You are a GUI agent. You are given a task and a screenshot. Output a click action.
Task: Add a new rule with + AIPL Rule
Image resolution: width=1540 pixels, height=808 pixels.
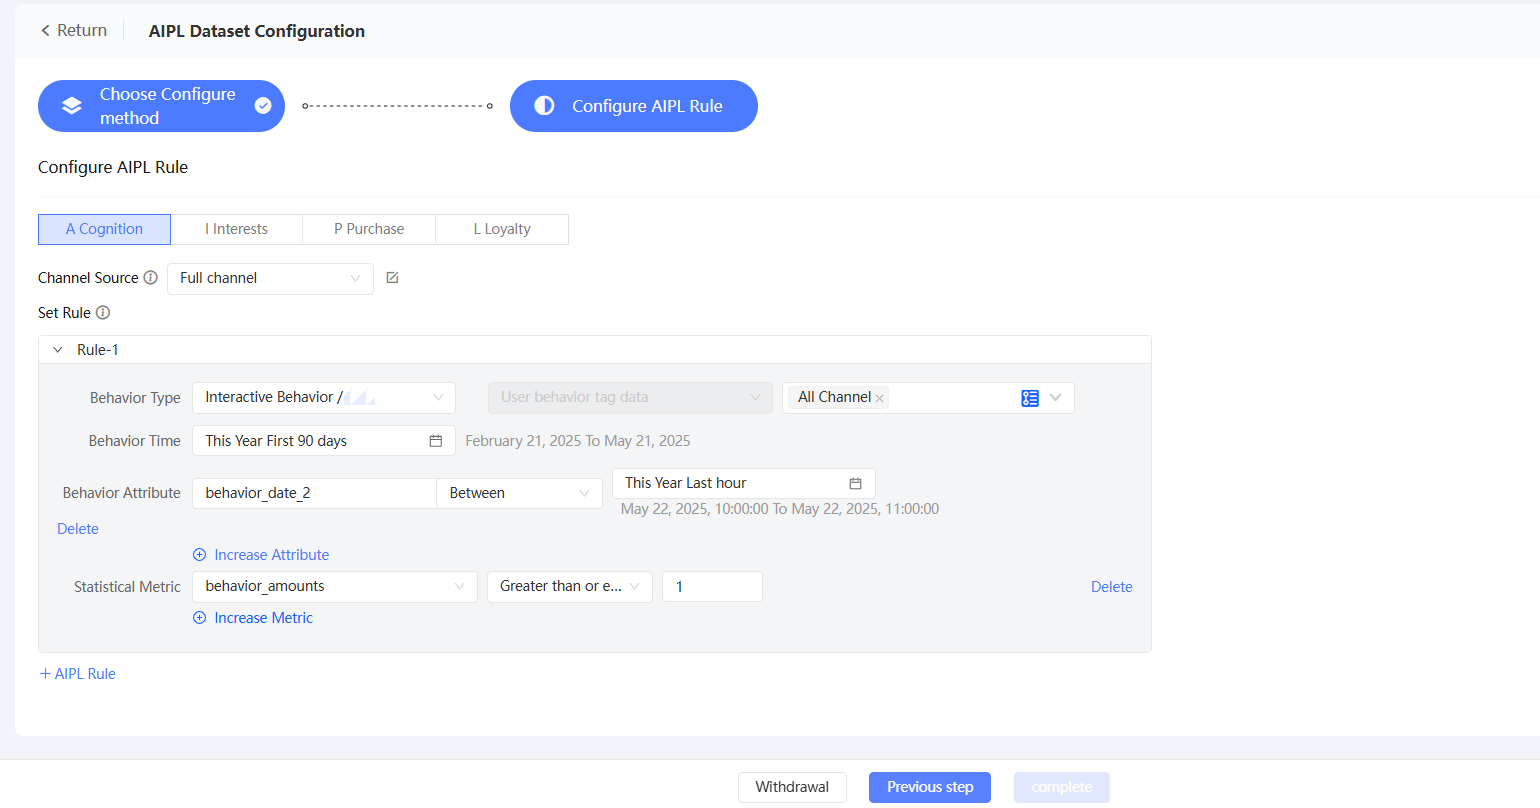(x=77, y=674)
